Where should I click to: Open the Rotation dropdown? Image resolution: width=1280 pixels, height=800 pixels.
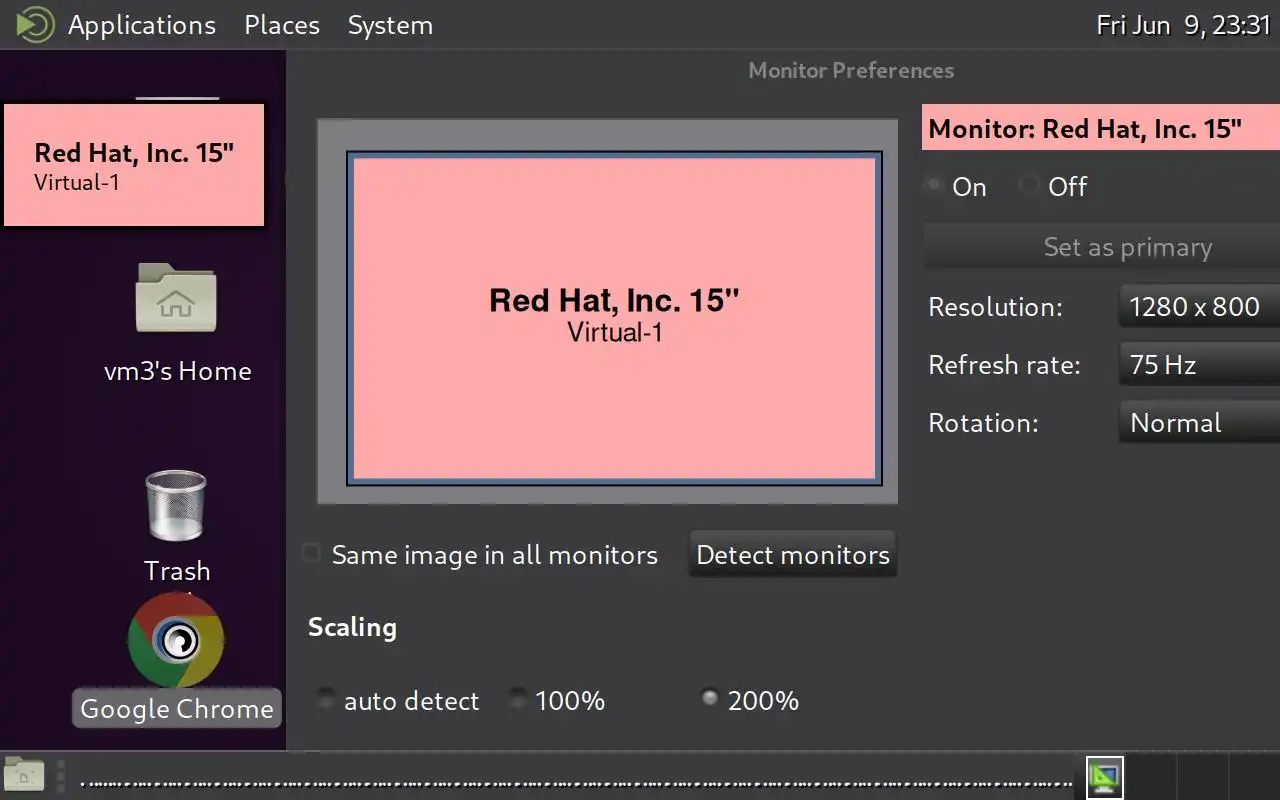tap(1198, 423)
